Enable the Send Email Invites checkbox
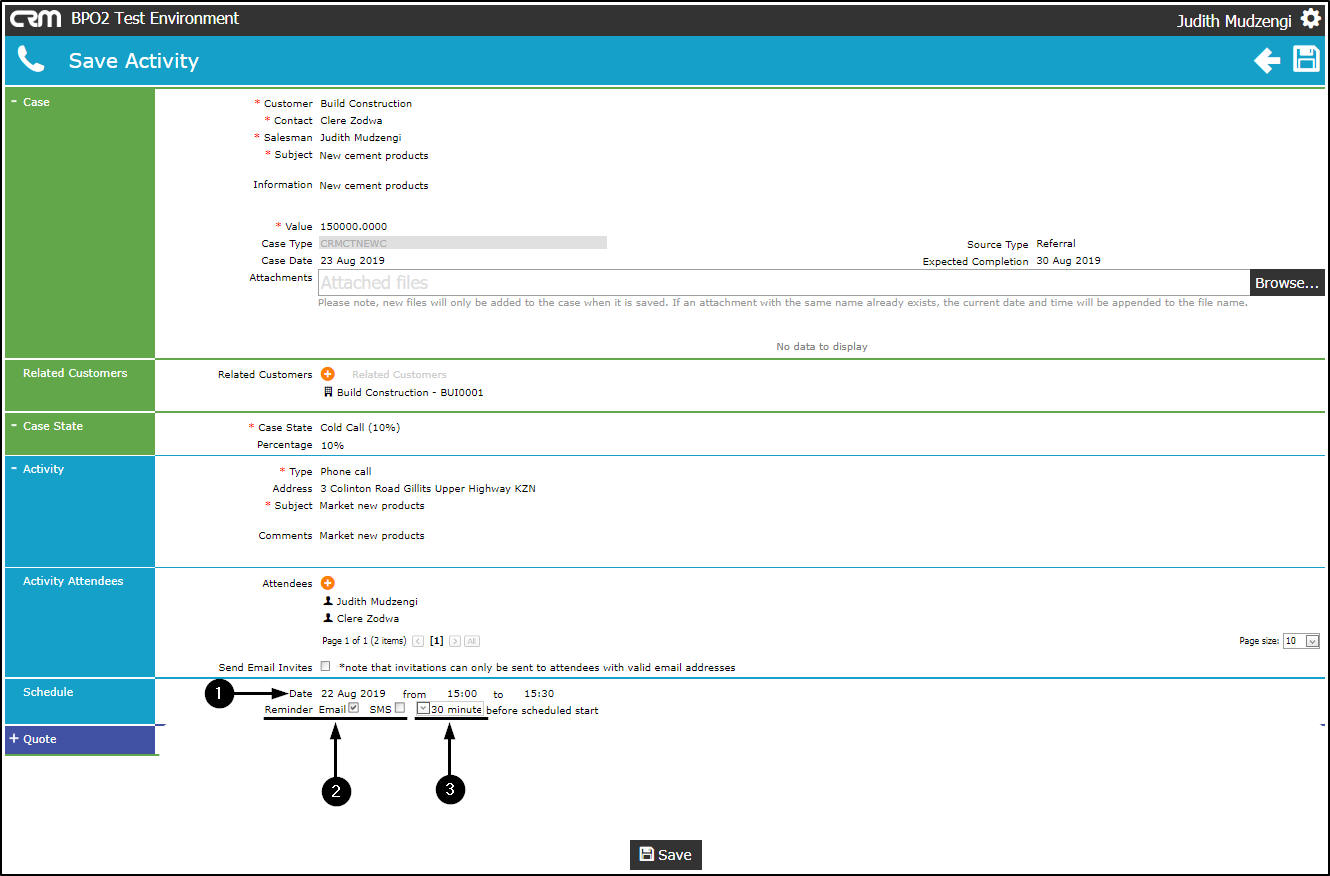Screen dimensions: 1330x876 [x=325, y=666]
